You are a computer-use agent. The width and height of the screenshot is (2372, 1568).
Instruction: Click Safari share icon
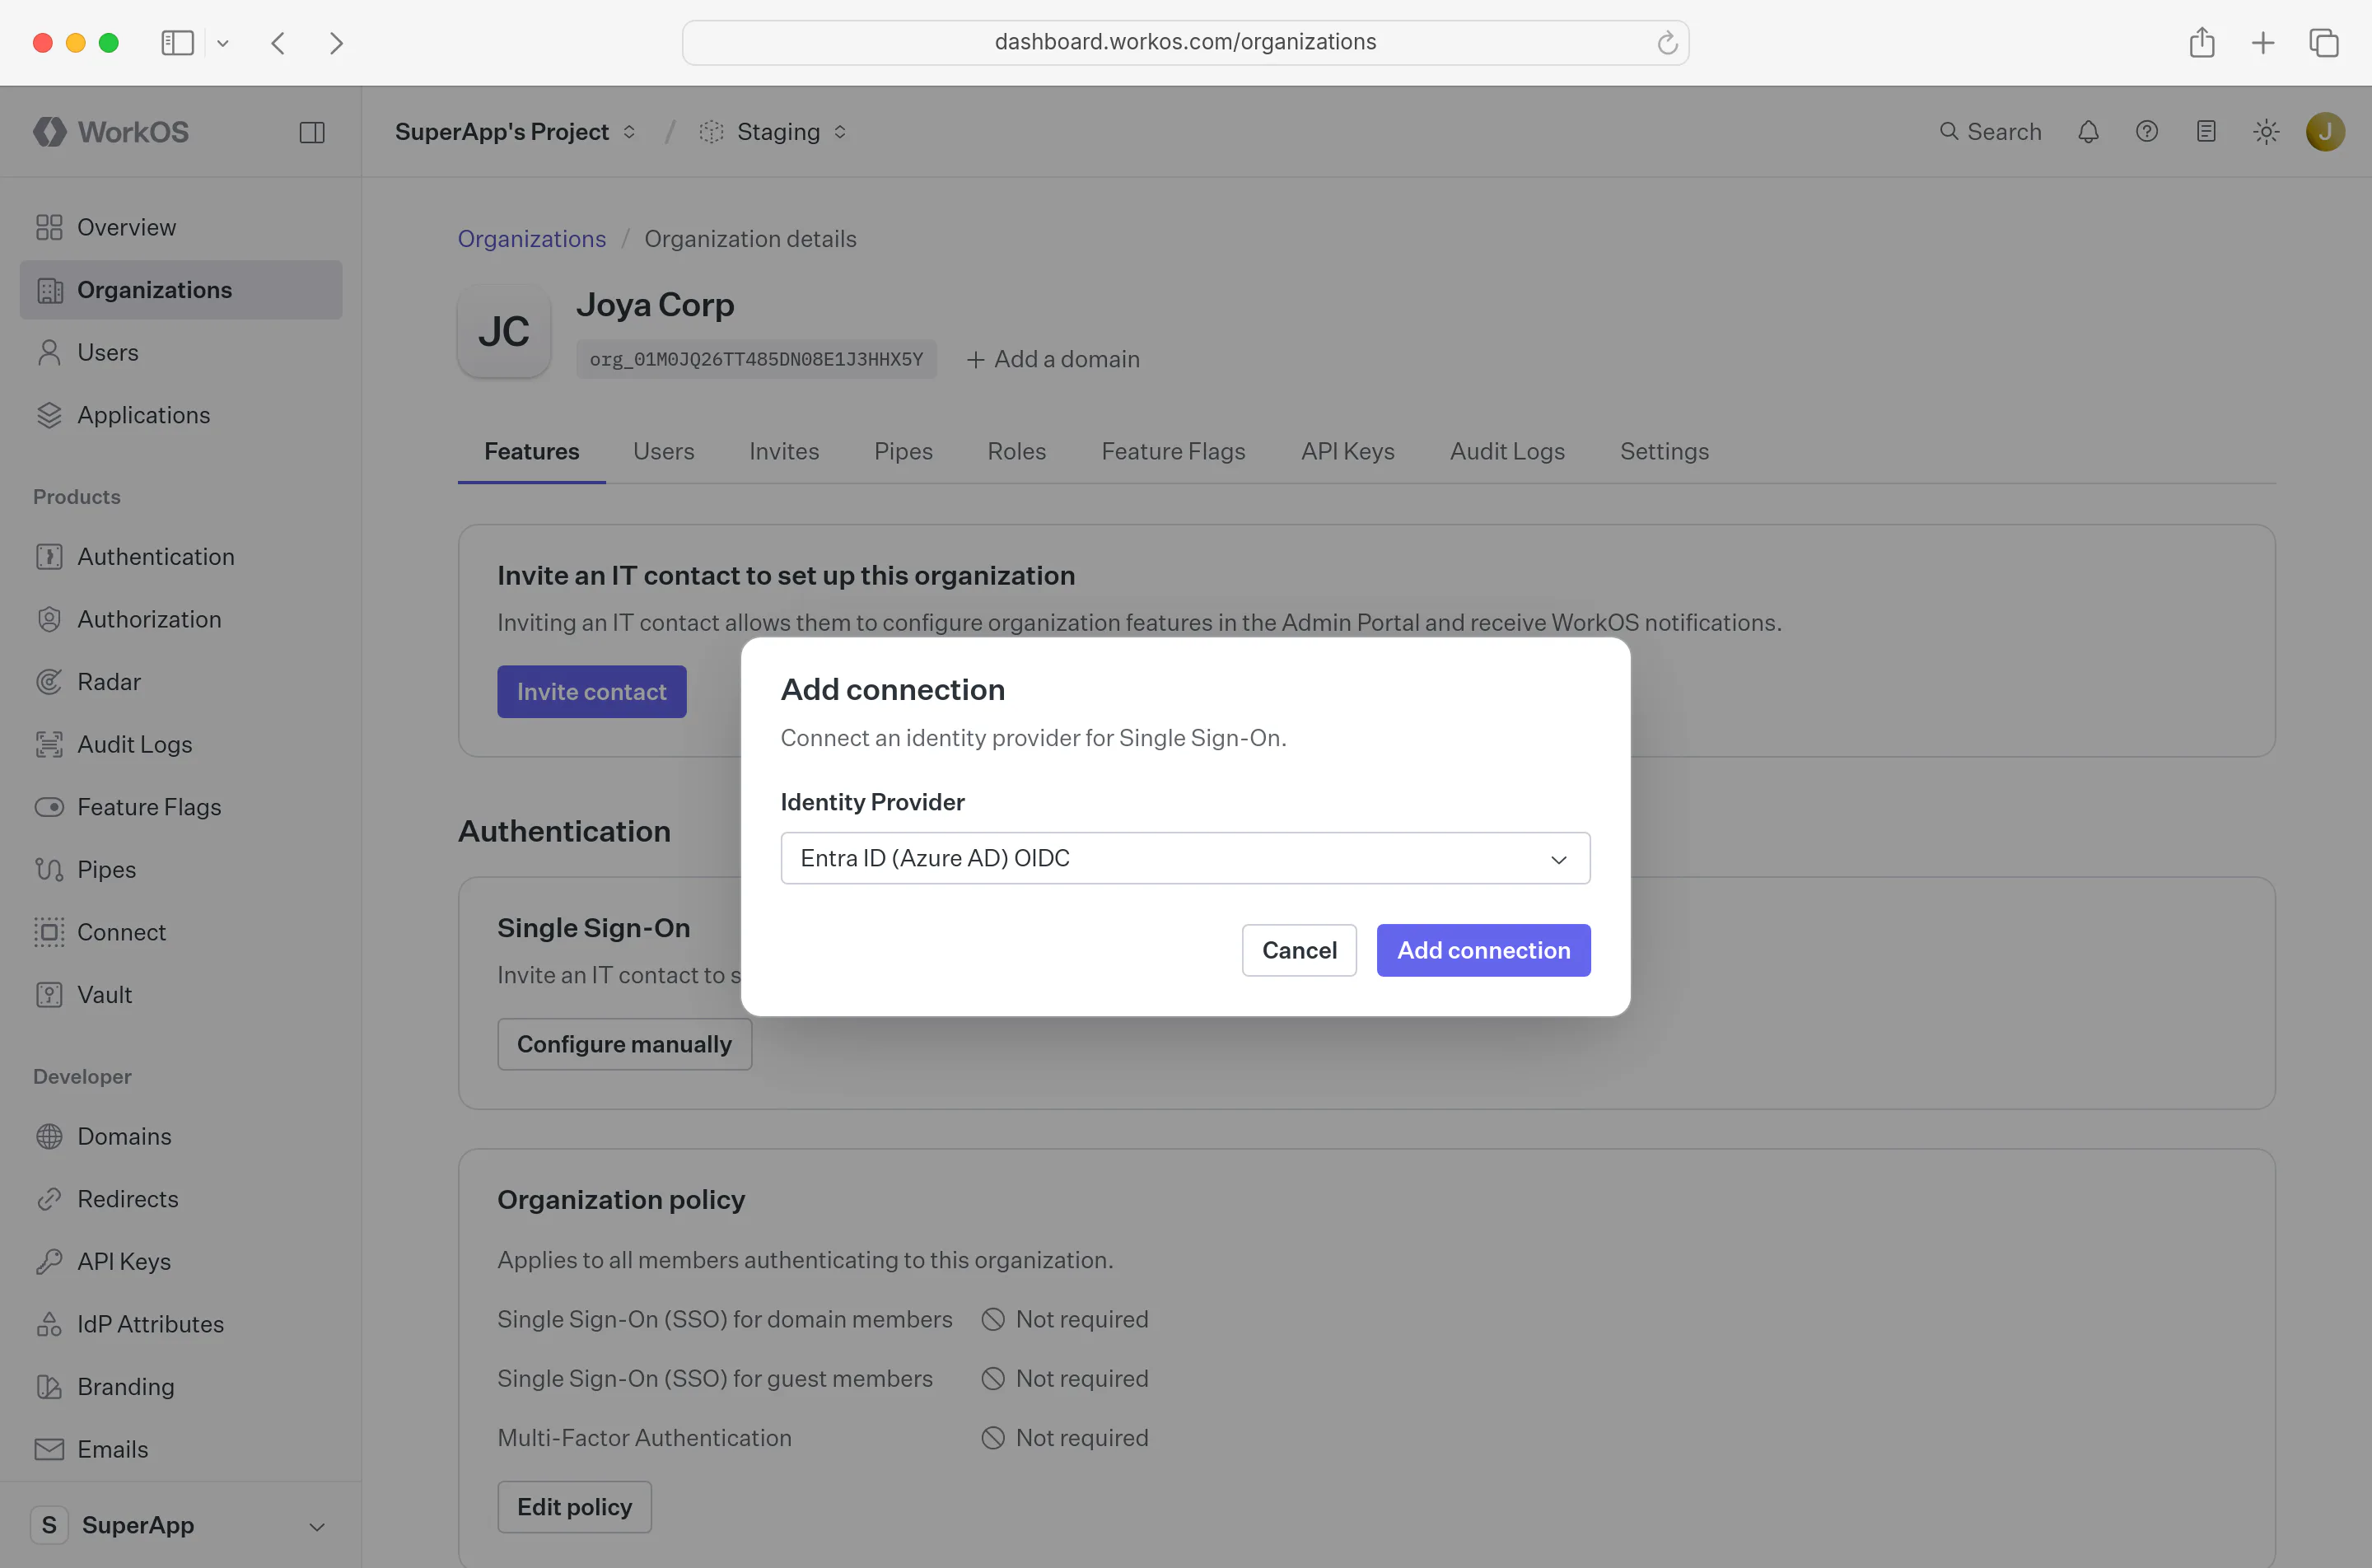point(2202,42)
